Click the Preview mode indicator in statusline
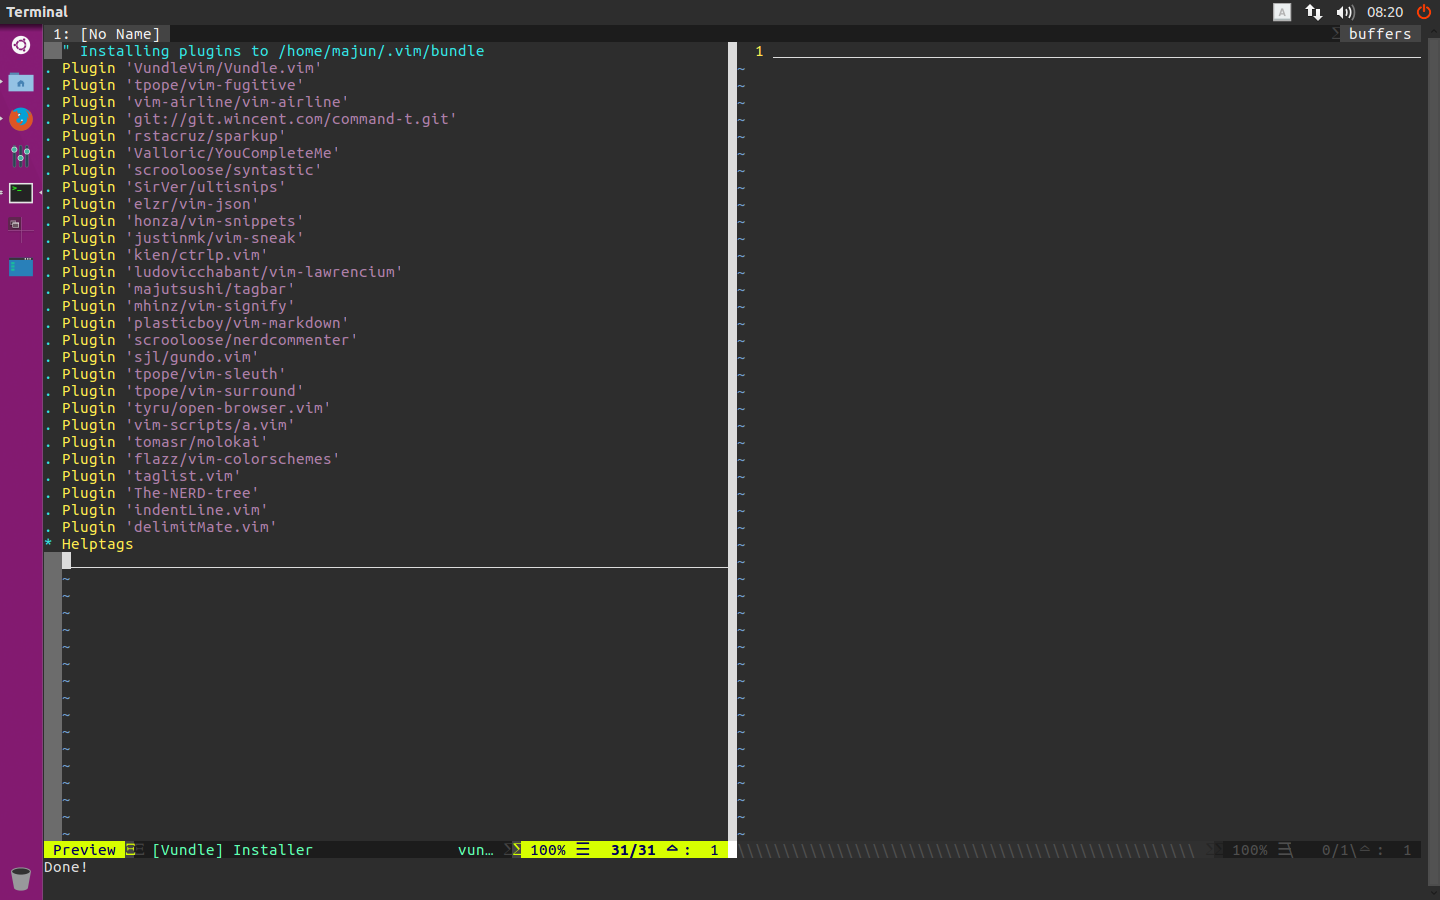The height and width of the screenshot is (900, 1440). [84, 850]
